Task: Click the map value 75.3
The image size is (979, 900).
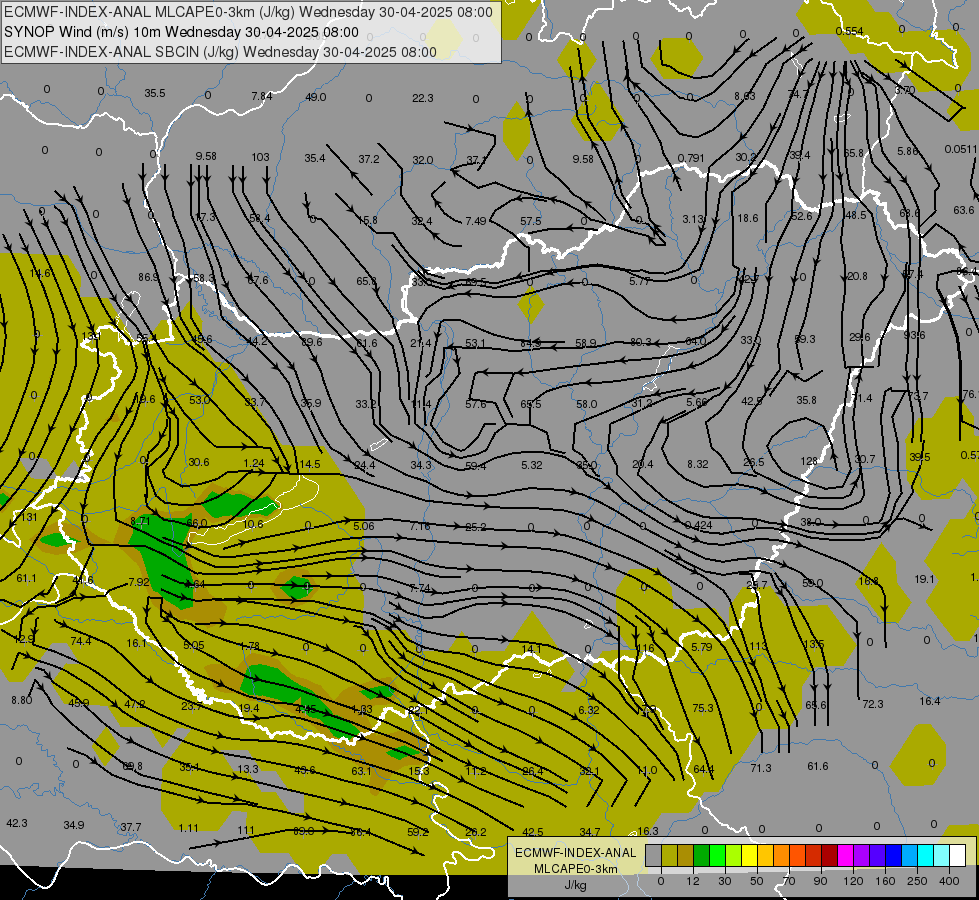Action: [702, 708]
